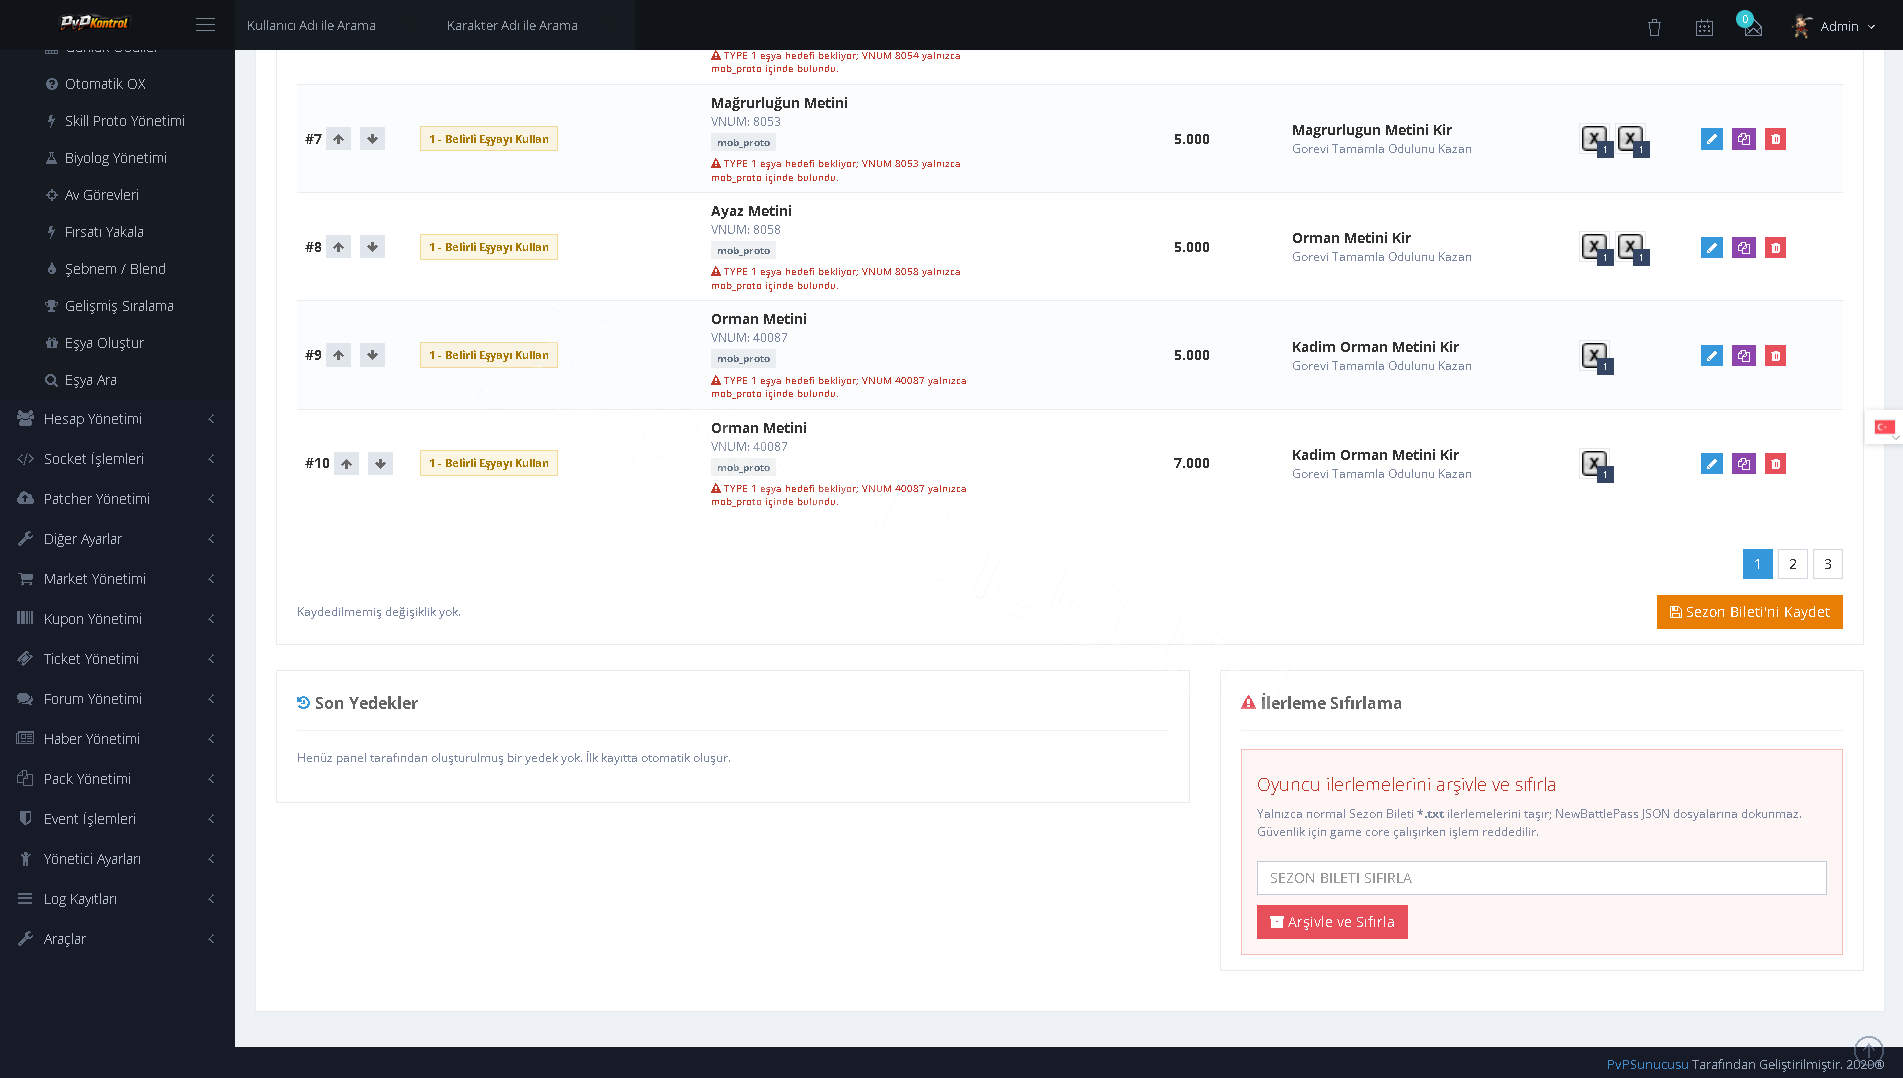
Task: Click the calendar icon in top bar
Action: tap(1704, 27)
